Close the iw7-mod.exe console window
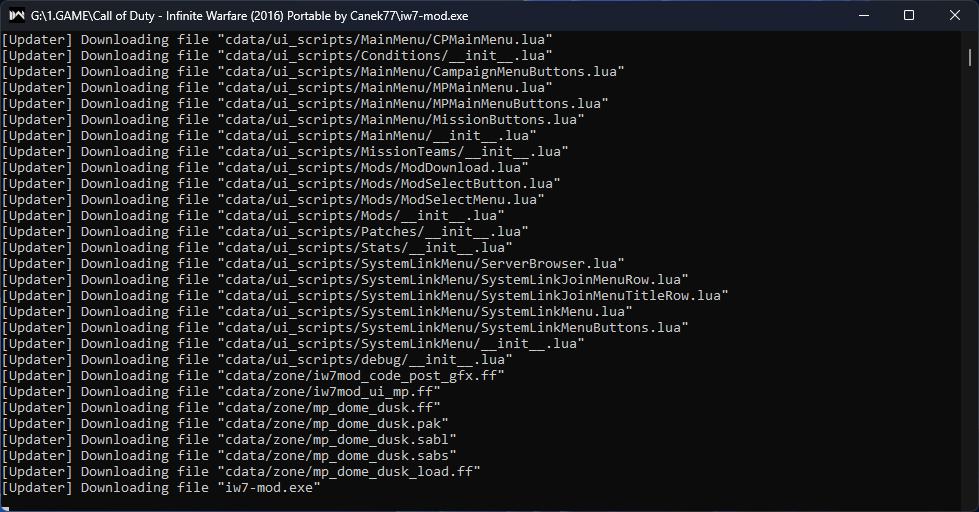The width and height of the screenshot is (979, 512). 955,16
